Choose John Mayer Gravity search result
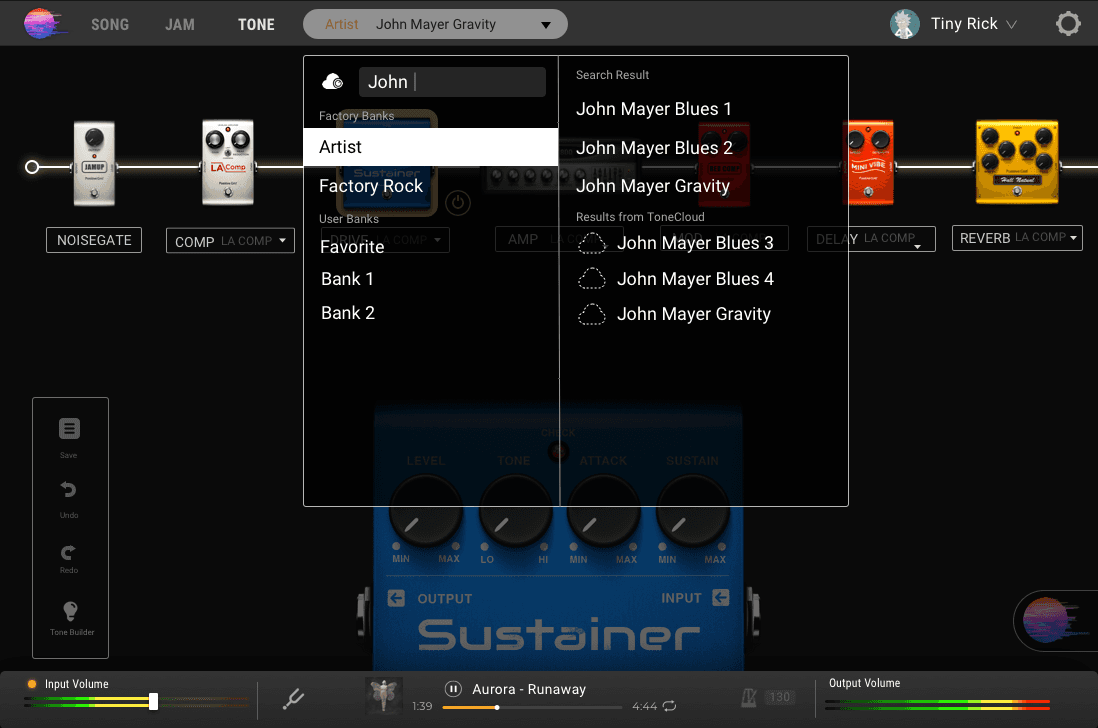The image size is (1098, 728). (653, 186)
